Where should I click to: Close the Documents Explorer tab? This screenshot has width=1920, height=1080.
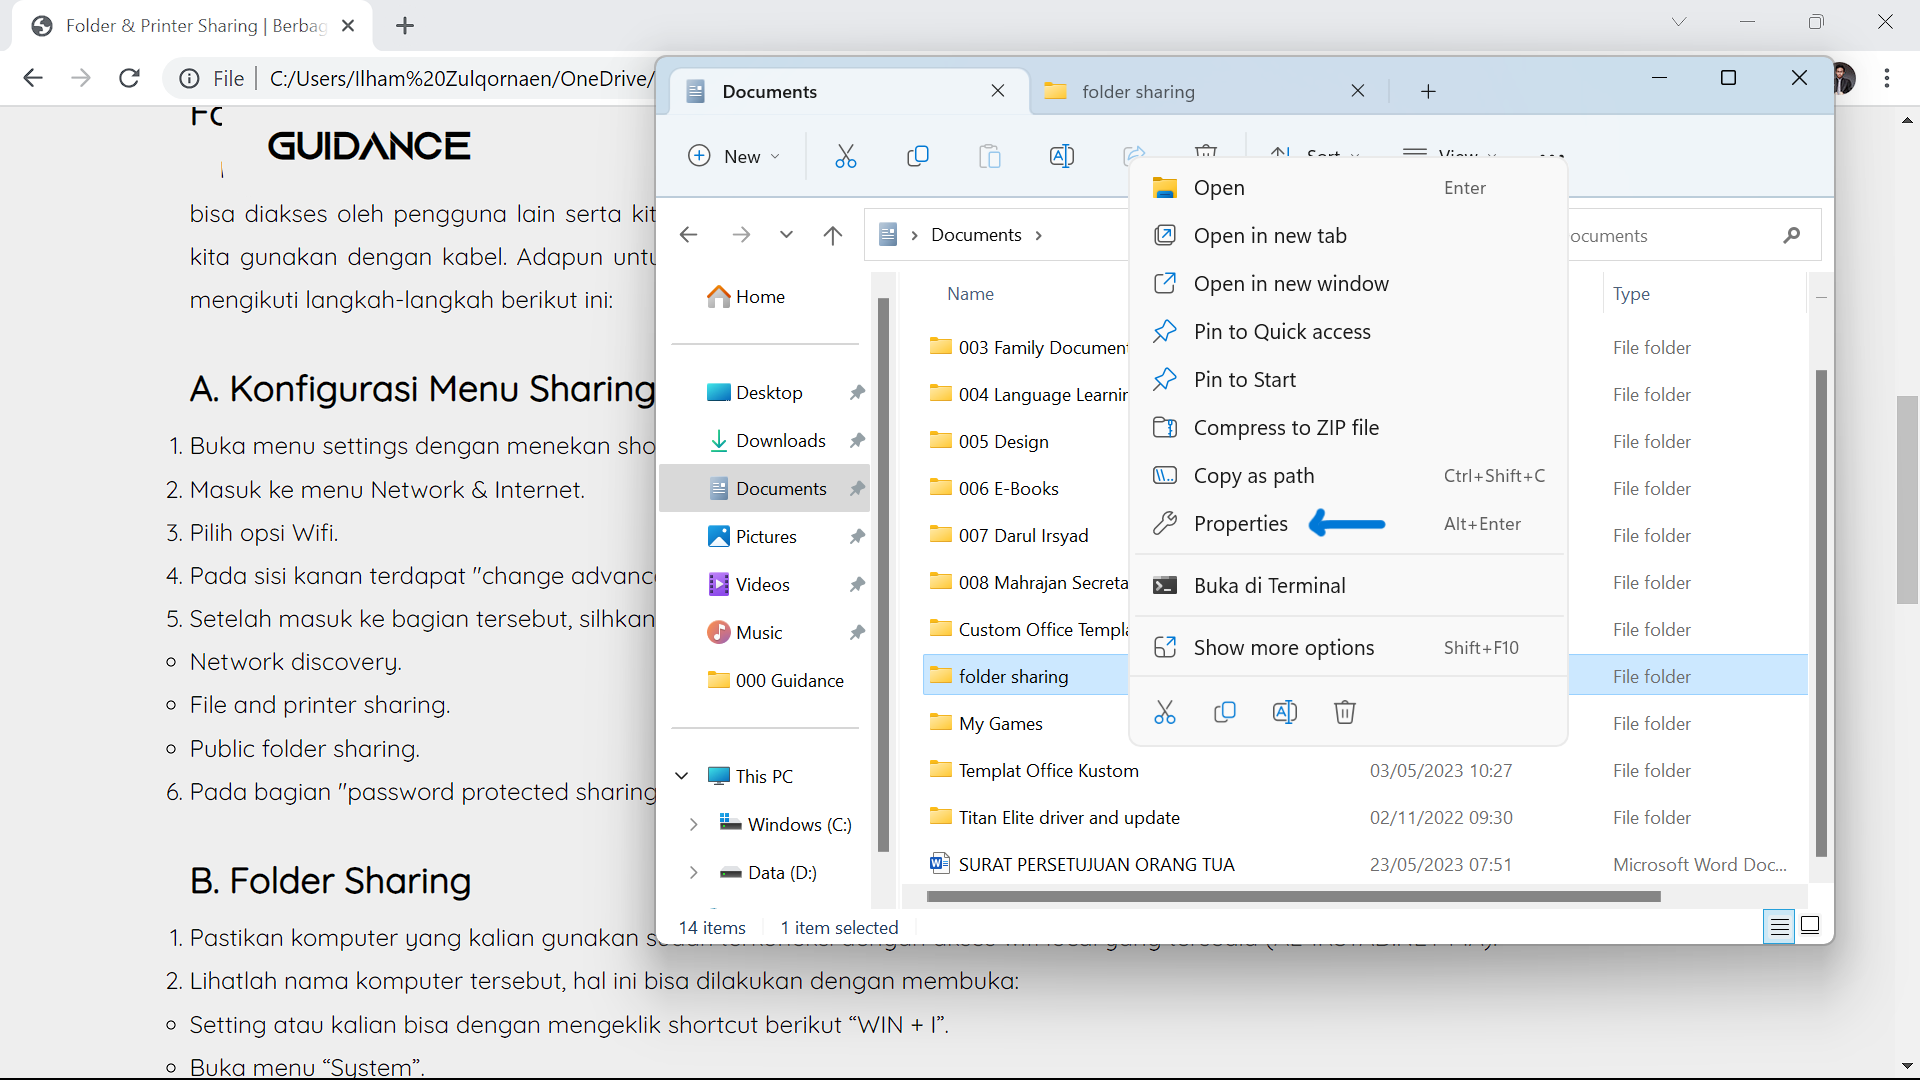click(x=998, y=91)
